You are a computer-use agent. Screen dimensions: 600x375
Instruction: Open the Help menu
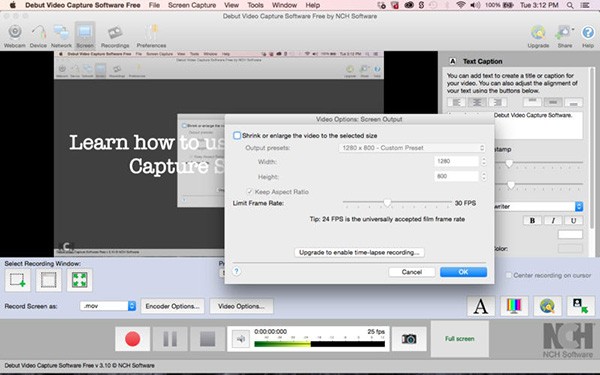(x=313, y=5)
